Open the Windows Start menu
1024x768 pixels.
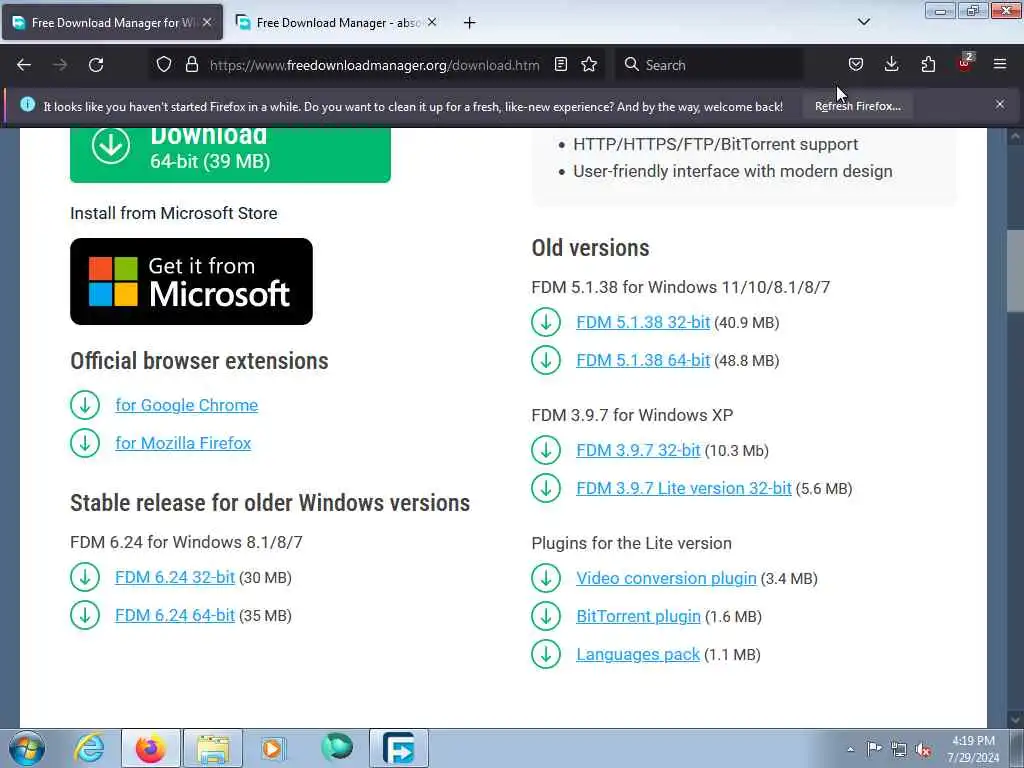pos(26,748)
